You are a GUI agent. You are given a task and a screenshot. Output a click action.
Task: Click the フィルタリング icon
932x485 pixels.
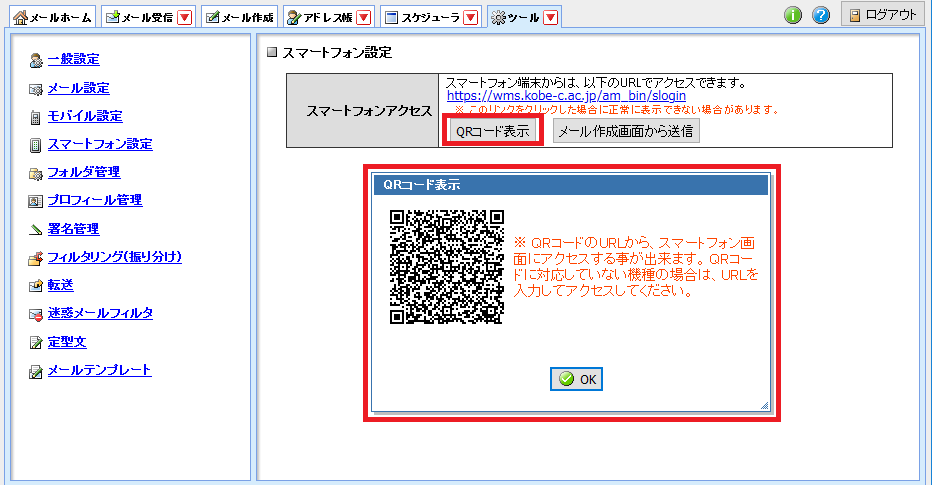tap(36, 259)
